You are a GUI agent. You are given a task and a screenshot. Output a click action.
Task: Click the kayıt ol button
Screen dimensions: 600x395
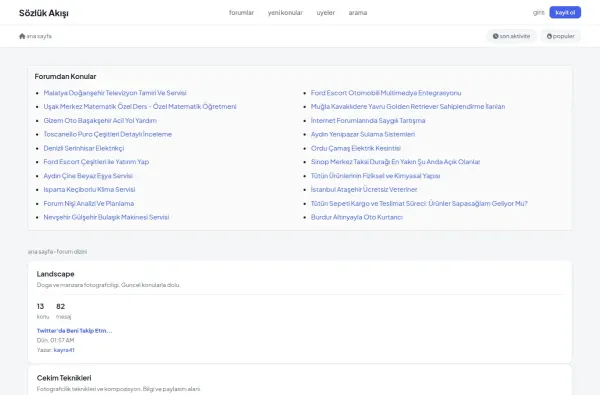pyautogui.click(x=565, y=12)
